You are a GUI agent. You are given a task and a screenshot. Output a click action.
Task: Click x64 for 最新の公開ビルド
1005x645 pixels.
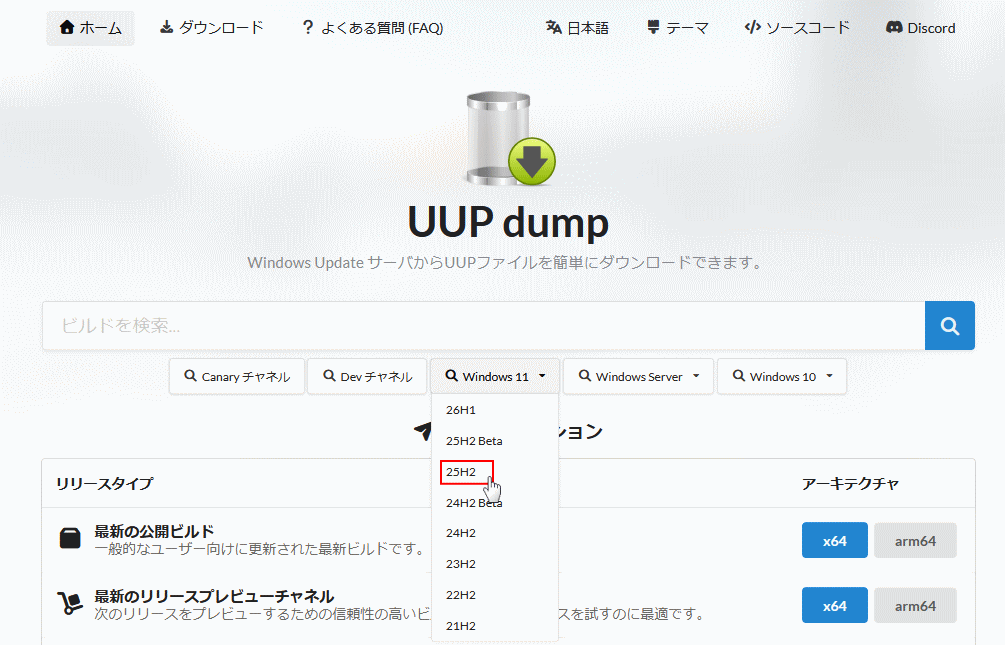pyautogui.click(x=835, y=540)
